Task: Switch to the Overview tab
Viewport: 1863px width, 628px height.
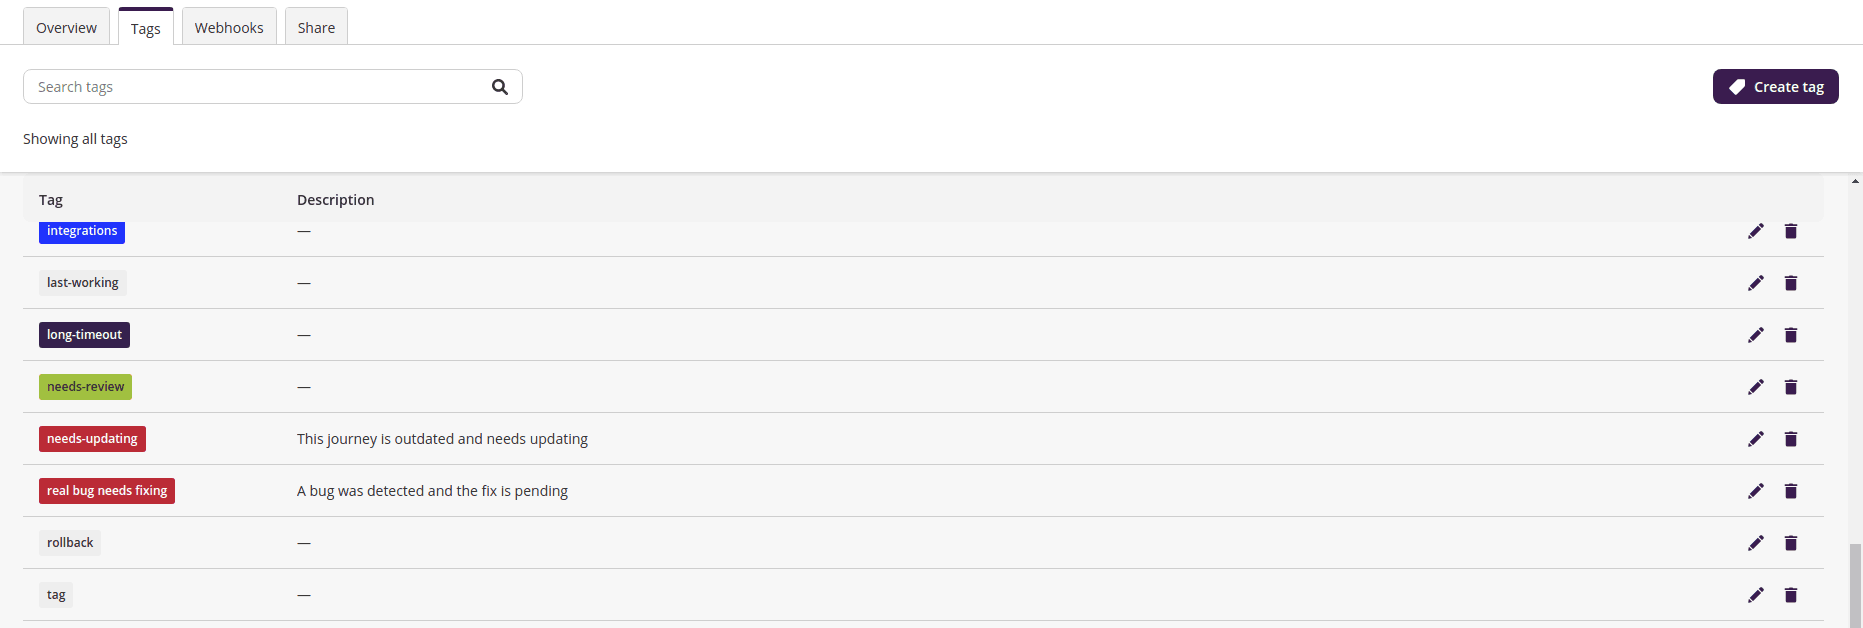Action: tap(66, 27)
